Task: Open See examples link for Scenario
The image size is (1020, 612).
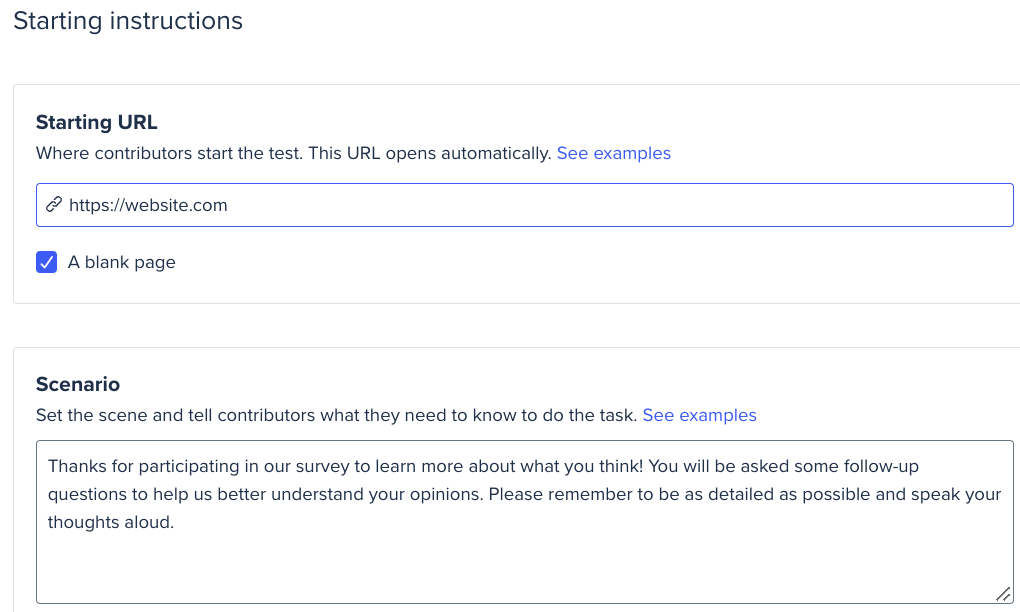Action: pos(699,415)
